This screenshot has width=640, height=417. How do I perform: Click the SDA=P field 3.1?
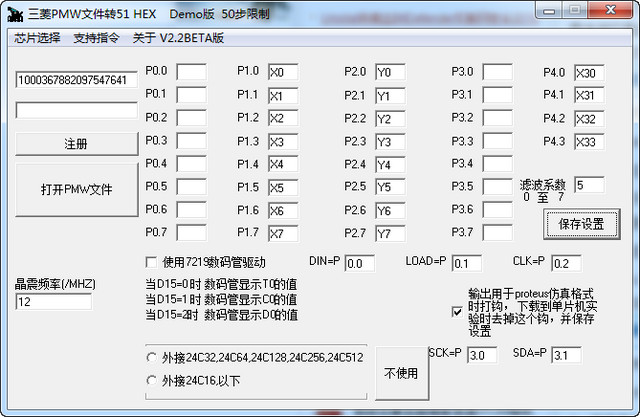pyautogui.click(x=566, y=355)
